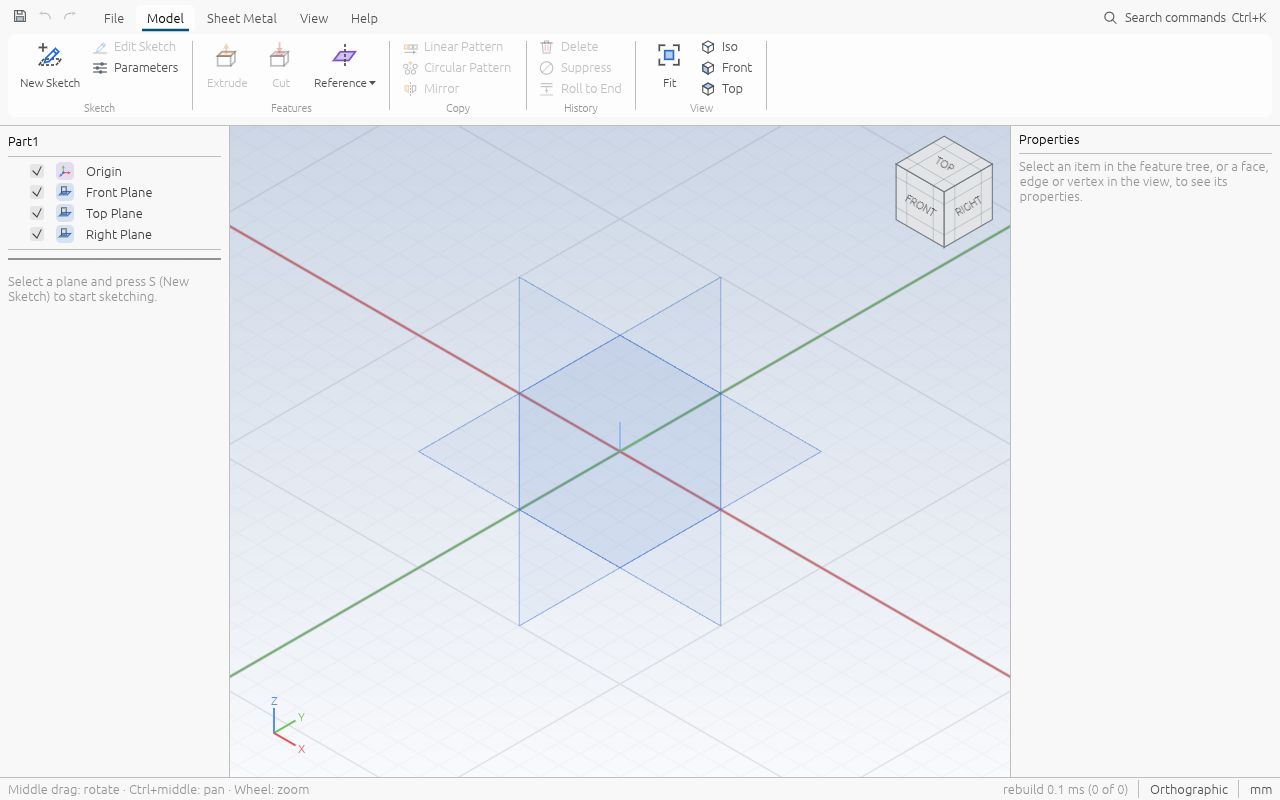Image resolution: width=1280 pixels, height=800 pixels.
Task: Click the Mirror tool
Action: click(431, 89)
